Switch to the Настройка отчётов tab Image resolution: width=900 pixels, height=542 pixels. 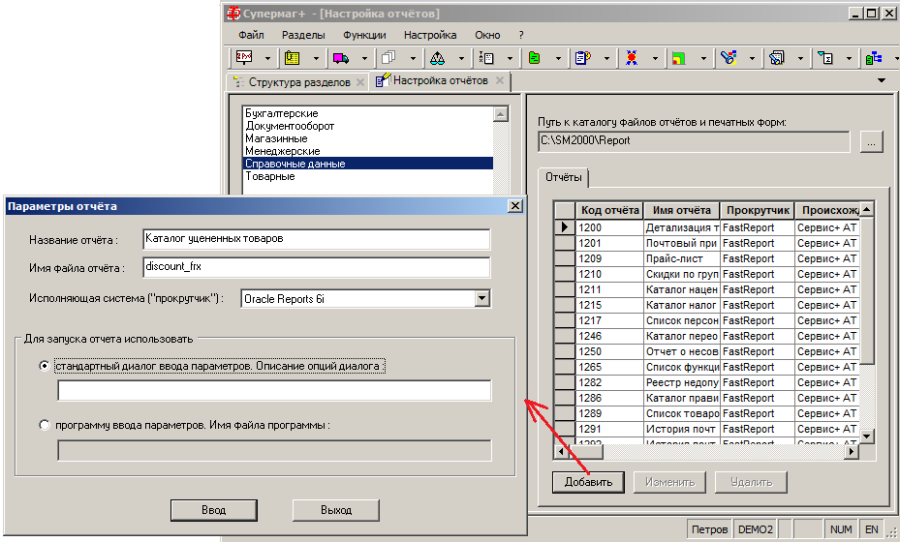pos(440,80)
